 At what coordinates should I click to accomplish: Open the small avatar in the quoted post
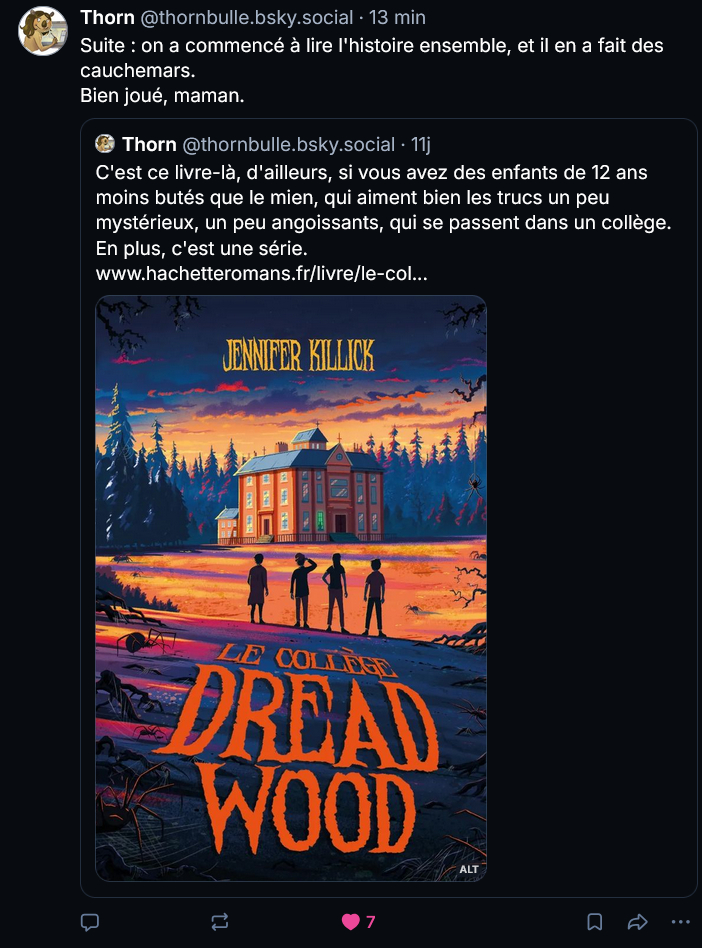pos(105,144)
